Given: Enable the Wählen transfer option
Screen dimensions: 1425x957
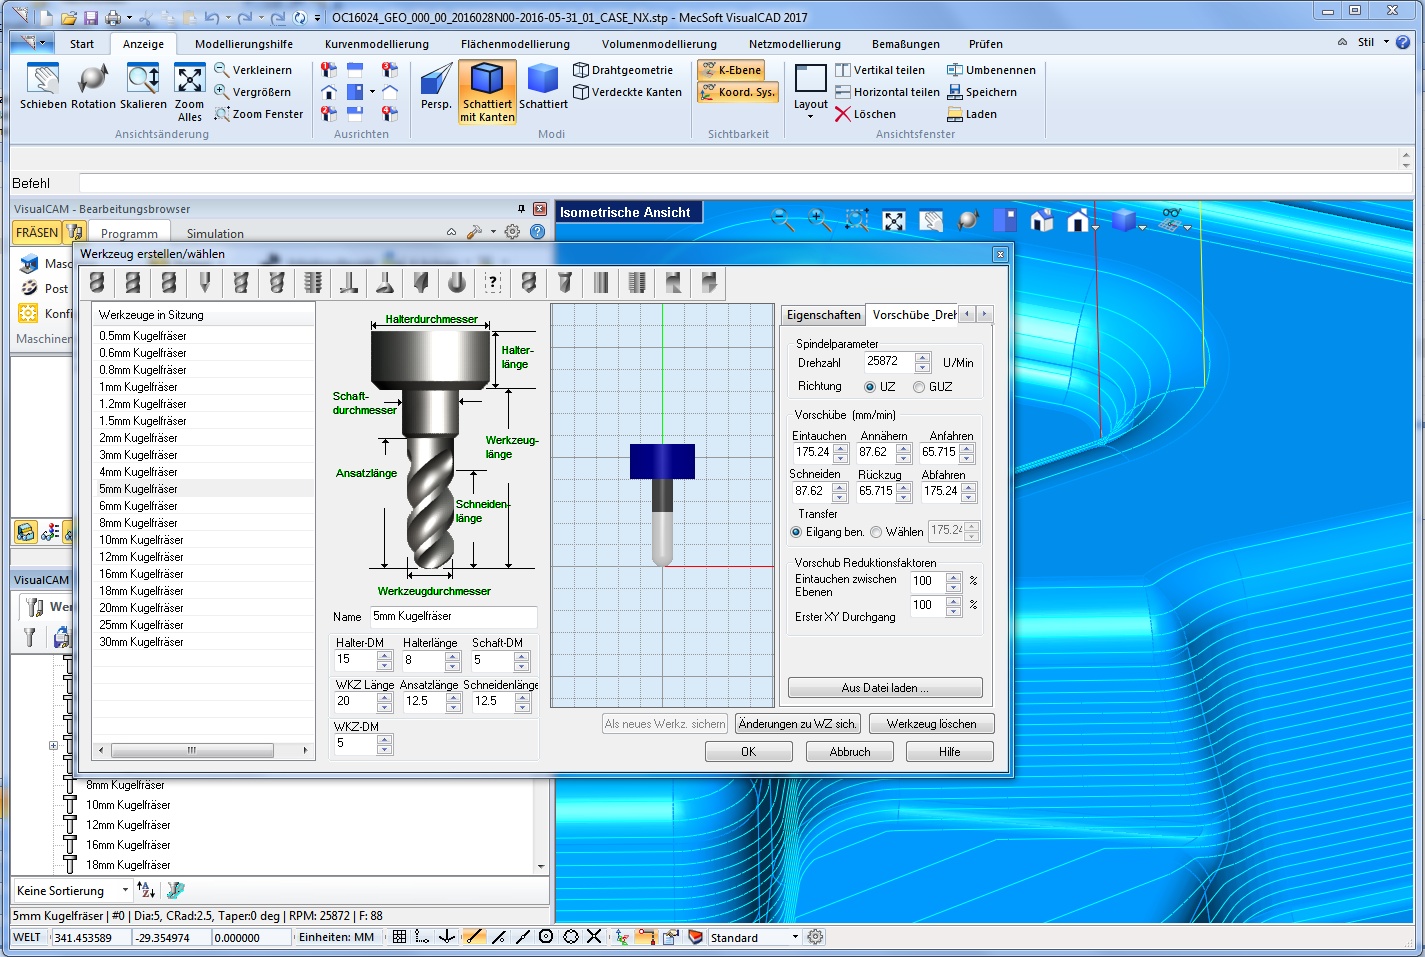Looking at the screenshot, I should 875,532.
